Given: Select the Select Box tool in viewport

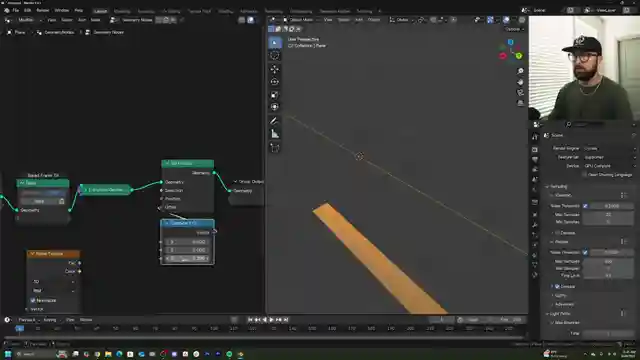Looking at the screenshot, I should (x=275, y=42).
